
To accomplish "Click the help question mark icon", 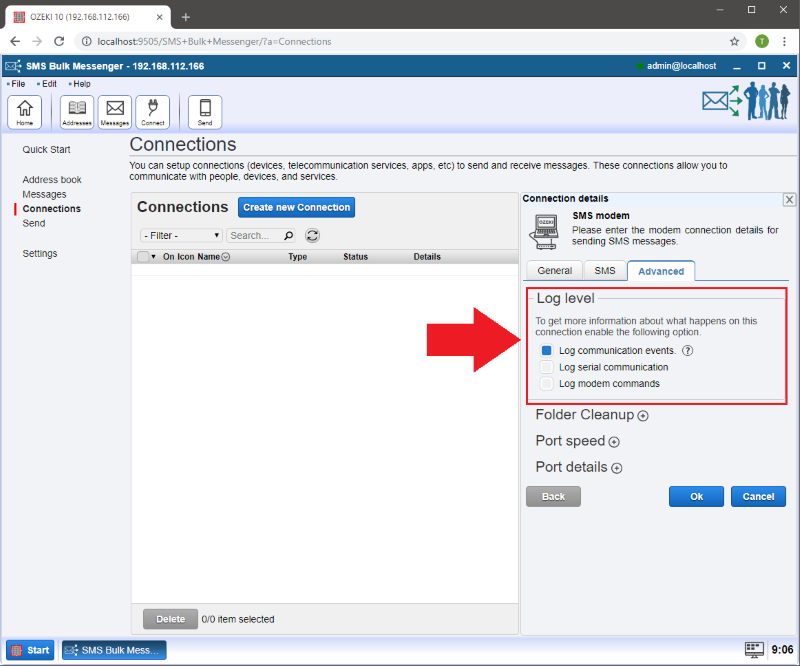I will [x=688, y=351].
